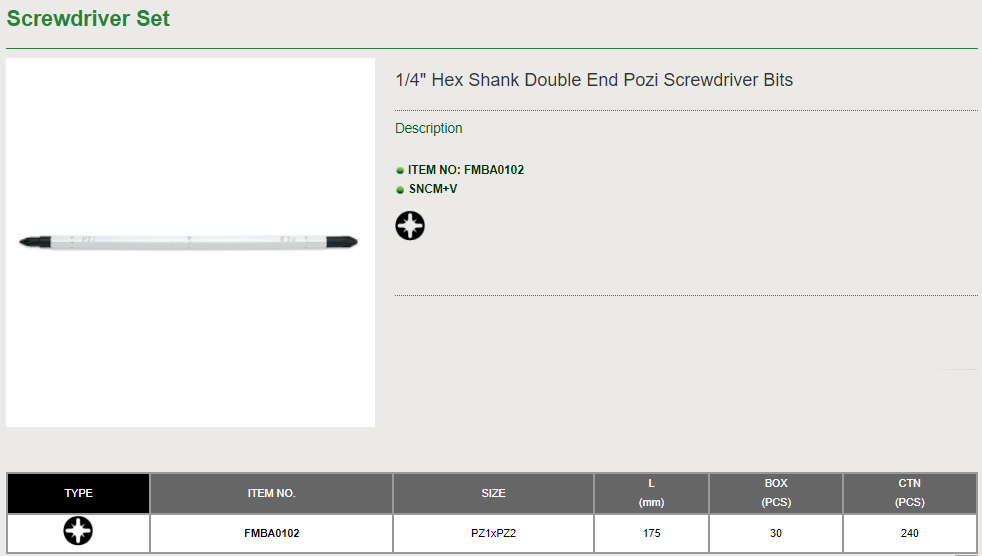Click the 175 length value cell

[651, 533]
